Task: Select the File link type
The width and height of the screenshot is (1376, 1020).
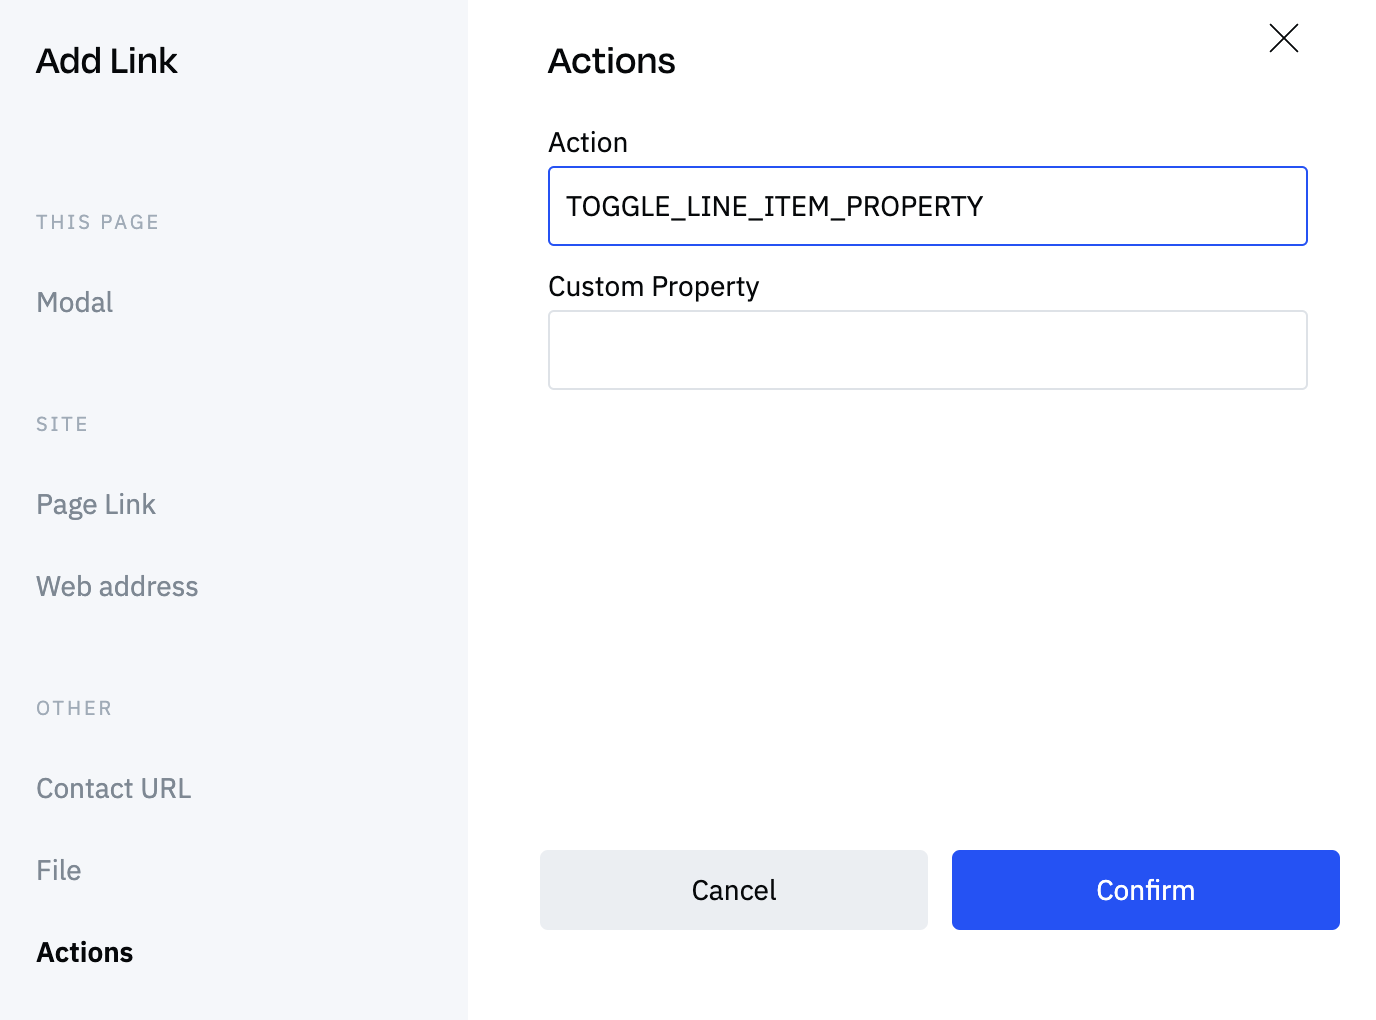Action: pos(58,870)
